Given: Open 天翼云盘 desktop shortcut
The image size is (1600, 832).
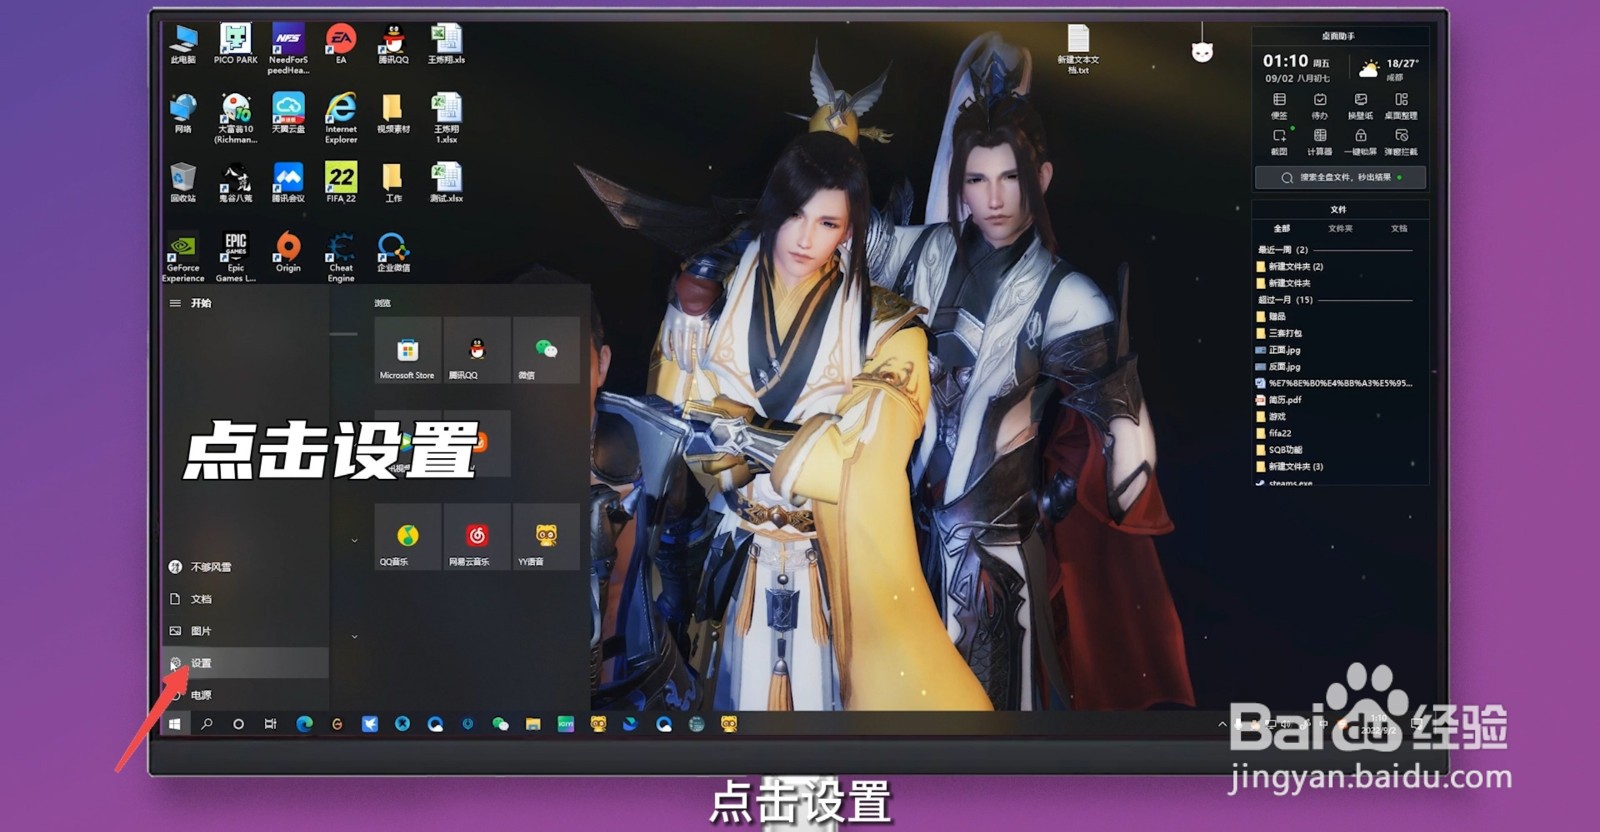Looking at the screenshot, I should 288,114.
